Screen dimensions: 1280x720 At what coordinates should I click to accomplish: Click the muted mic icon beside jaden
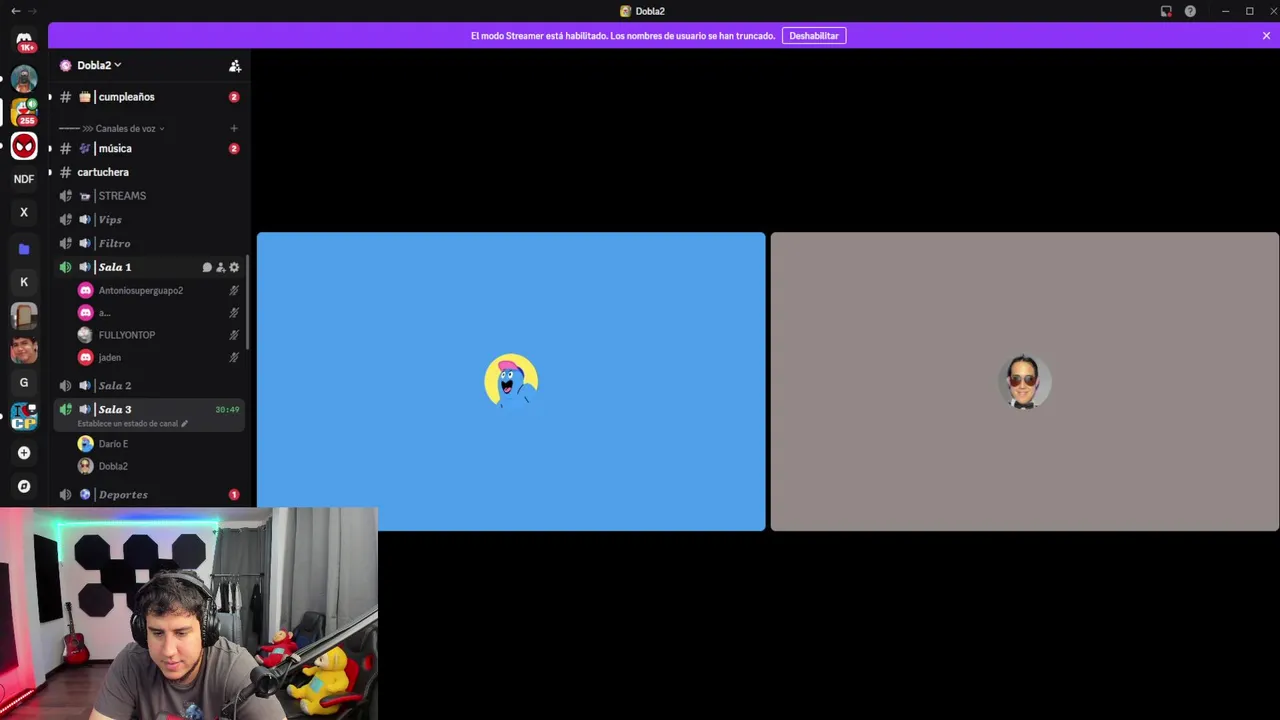click(x=234, y=357)
